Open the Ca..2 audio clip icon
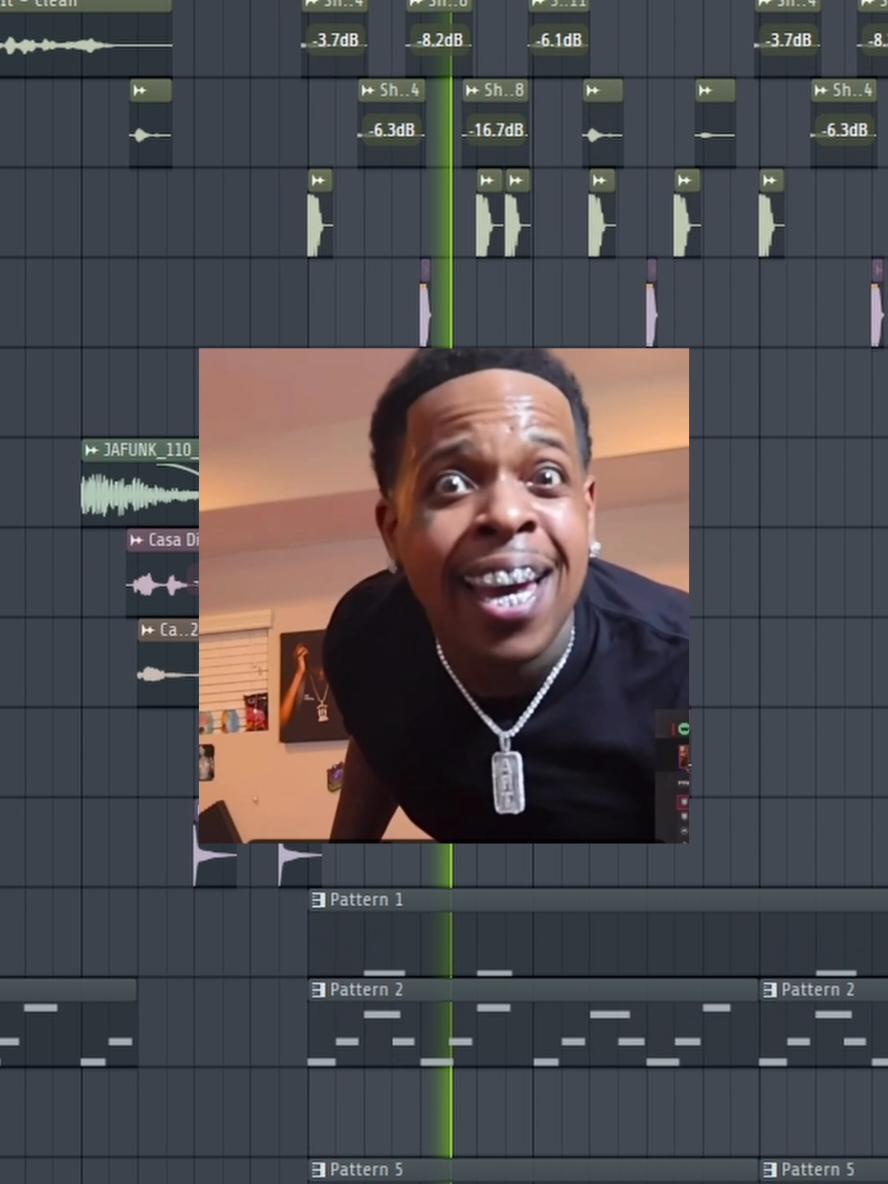The image size is (888, 1184). pos(148,630)
